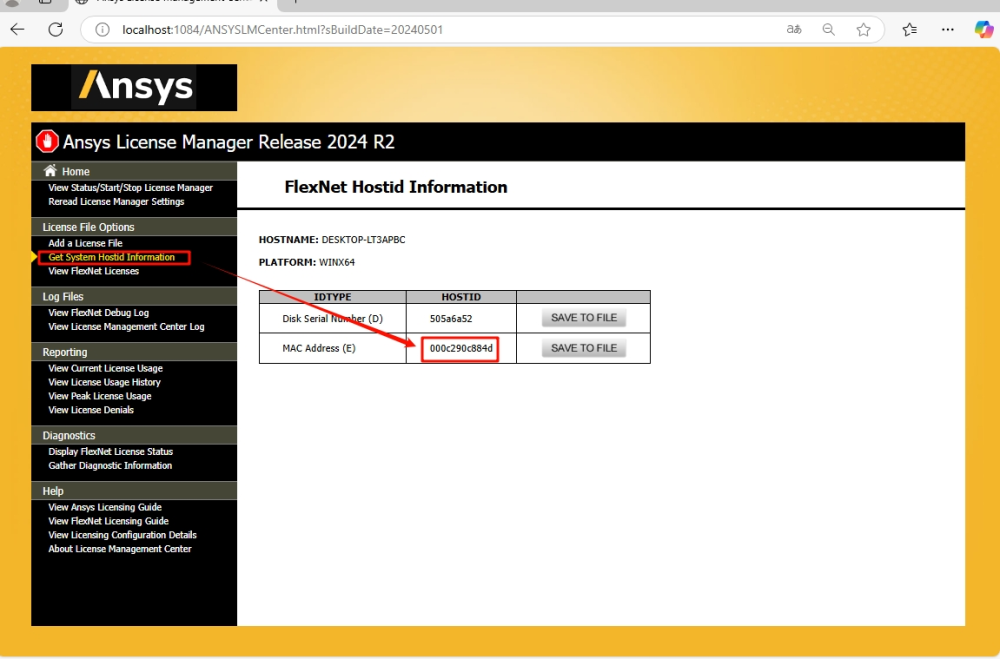
Task: Save MAC Address hostid to file
Action: pyautogui.click(x=584, y=348)
